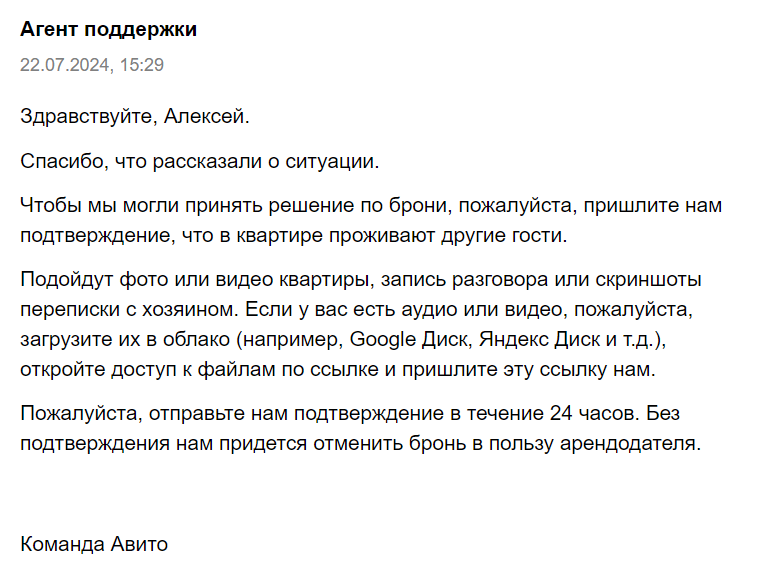This screenshot has height=576, width=775.
Task: Click the name "Алексей" in the greeting
Action: point(206,116)
